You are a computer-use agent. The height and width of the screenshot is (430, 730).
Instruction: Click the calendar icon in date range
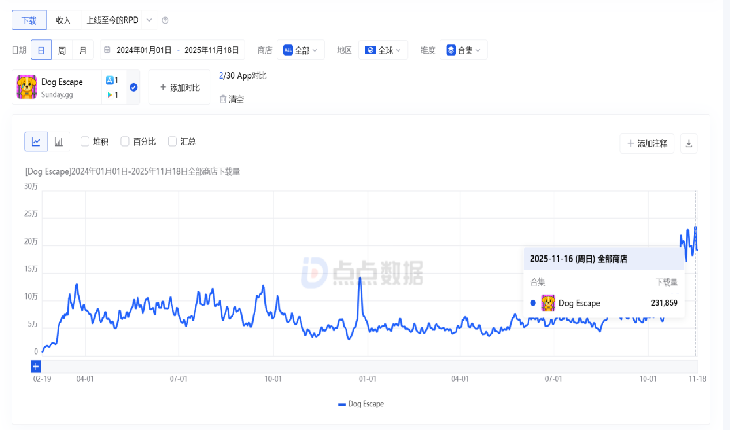click(x=107, y=49)
